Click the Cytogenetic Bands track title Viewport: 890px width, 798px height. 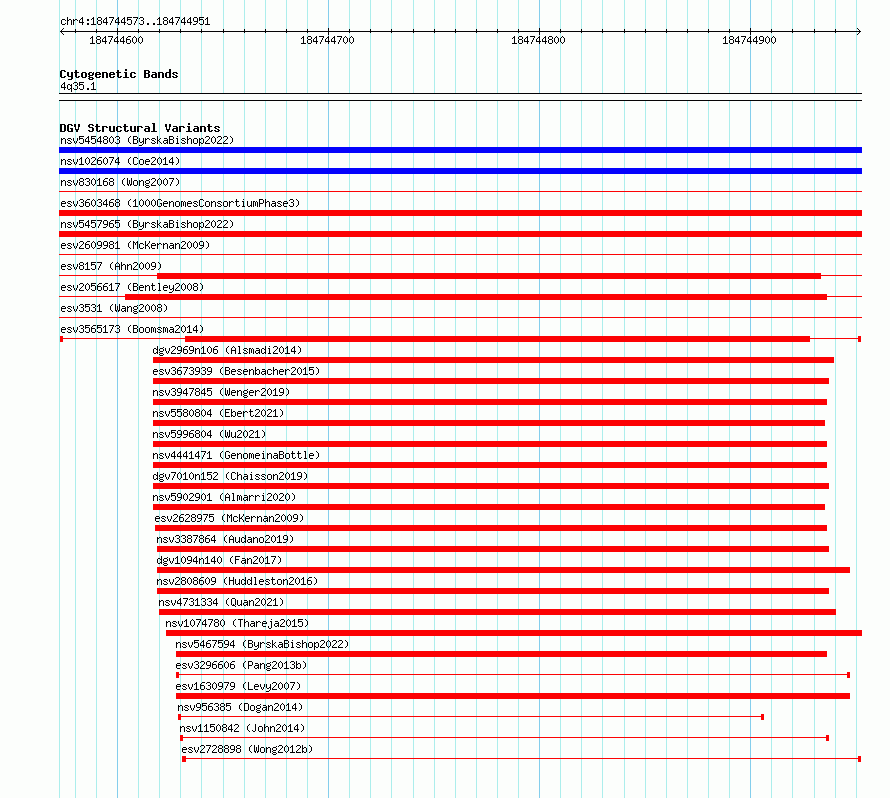point(119,74)
